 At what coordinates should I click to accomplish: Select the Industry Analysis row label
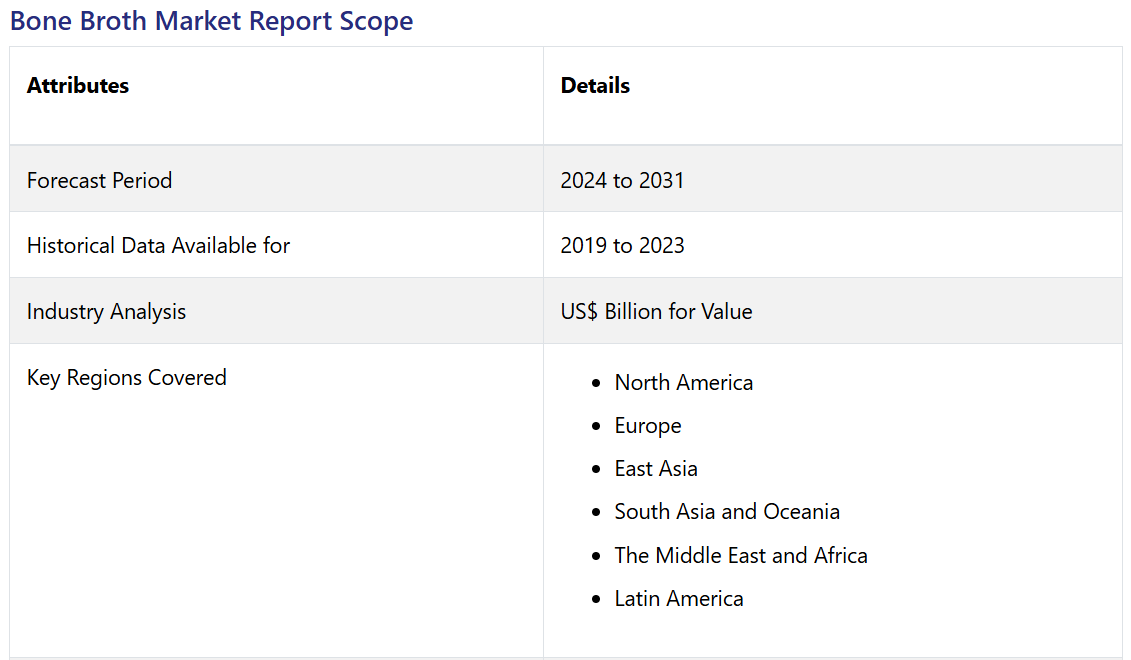click(x=106, y=311)
